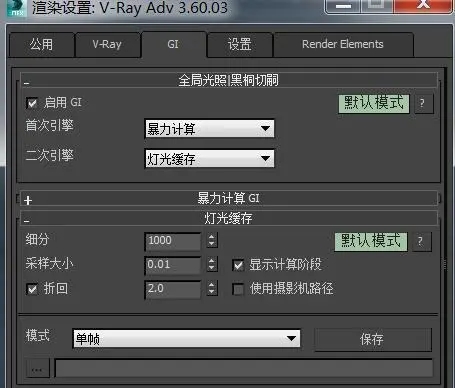Open the 二次引擎 dropdown showing 灯光缓存
The height and width of the screenshot is (388, 455).
point(210,159)
